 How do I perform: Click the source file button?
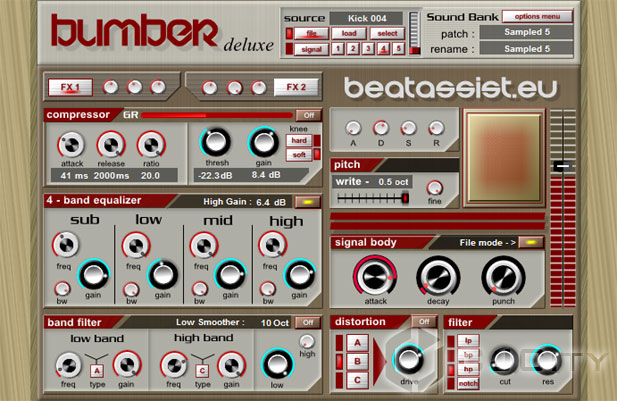click(311, 33)
